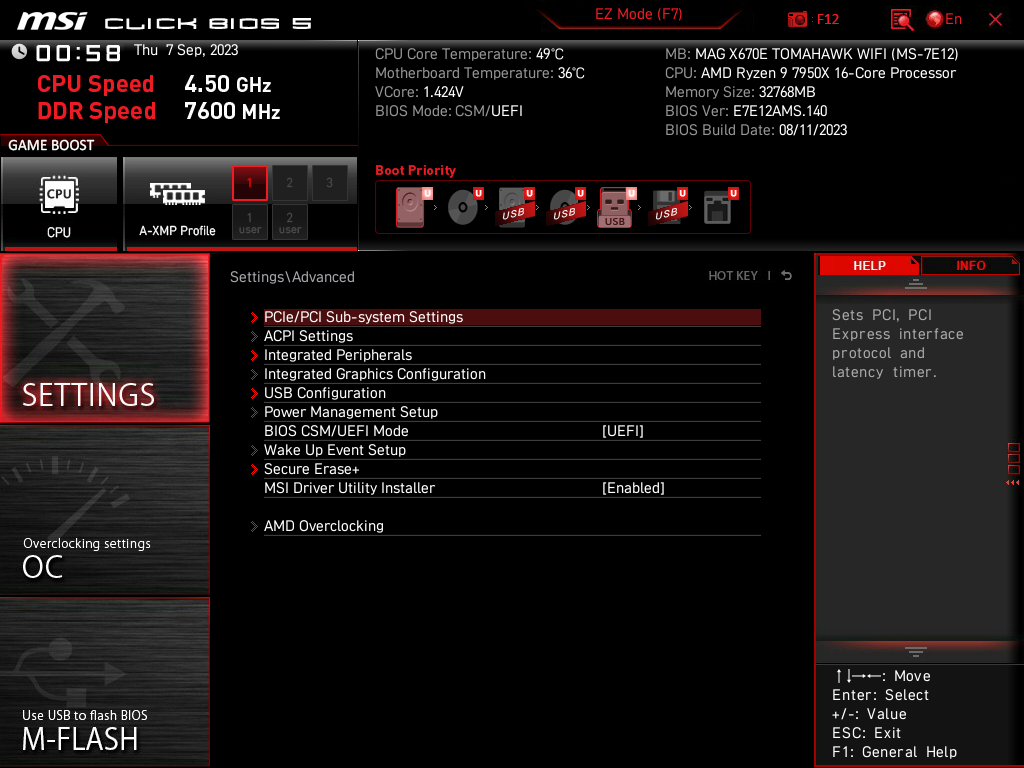Close the BIOS with the X icon
1024x768 pixels.
click(x=995, y=20)
